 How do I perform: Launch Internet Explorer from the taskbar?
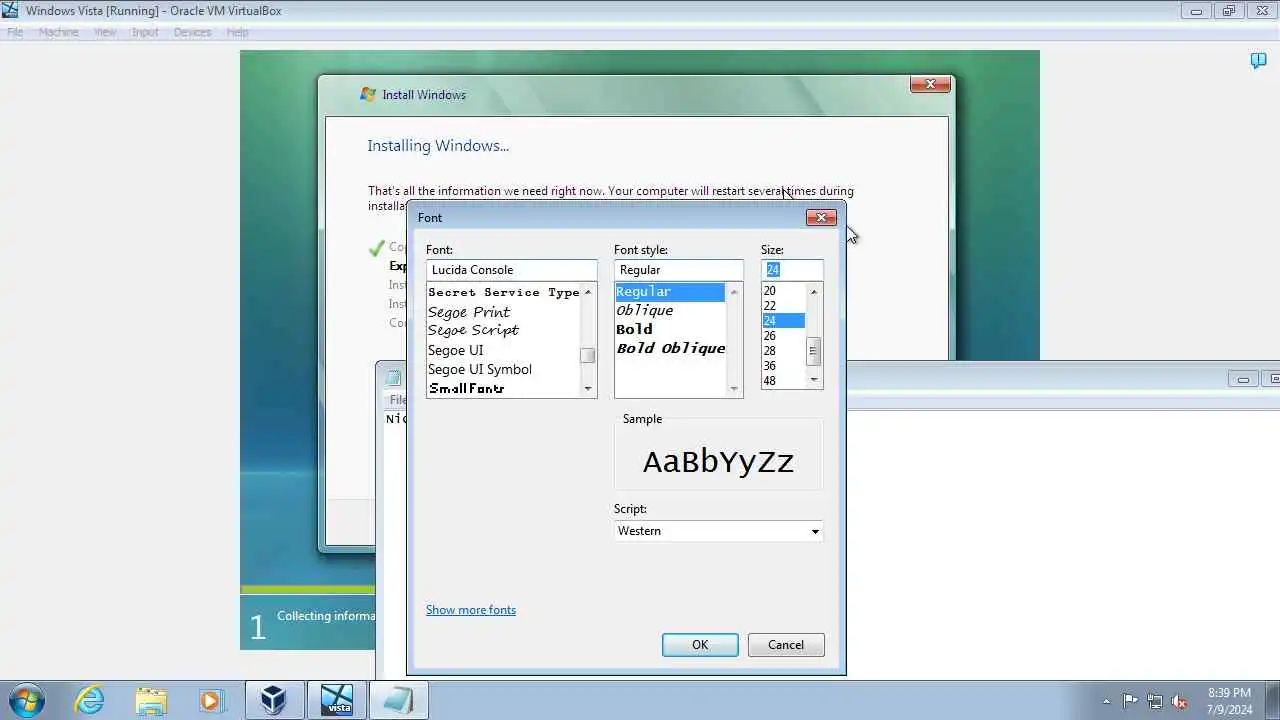pos(90,700)
